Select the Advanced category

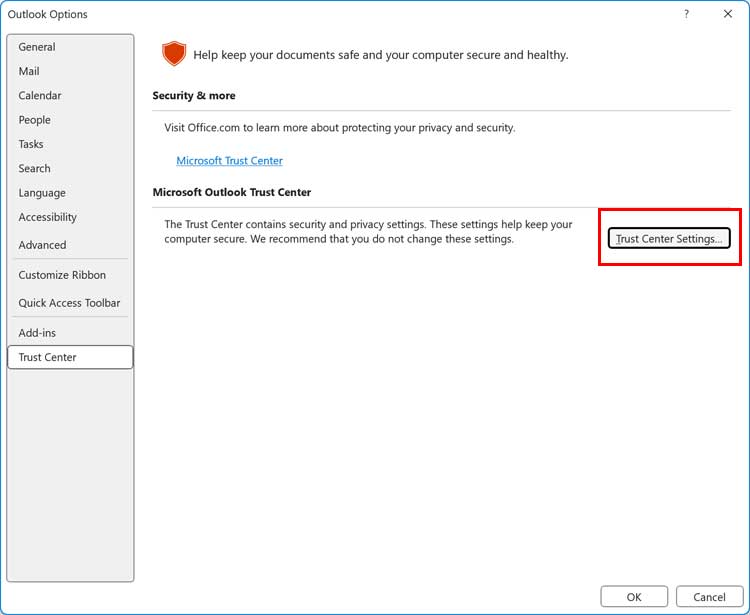click(x=70, y=245)
